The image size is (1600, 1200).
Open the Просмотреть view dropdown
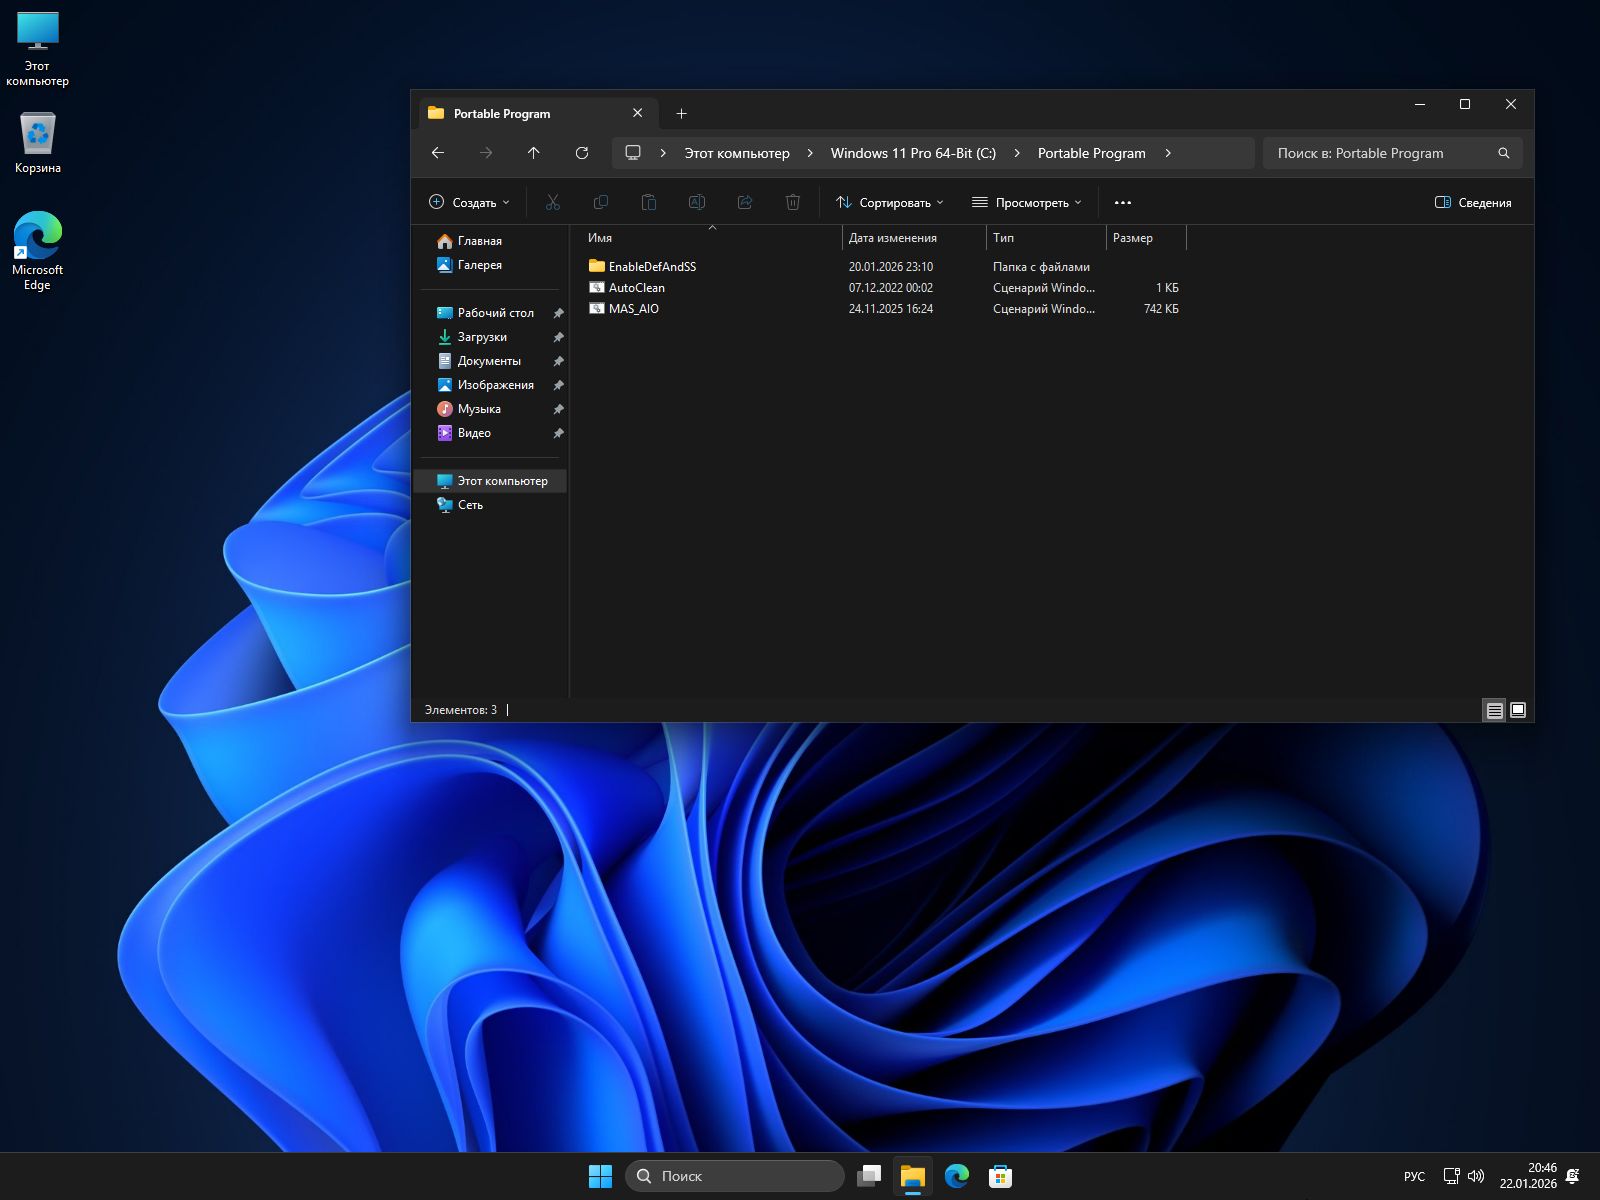click(1026, 203)
